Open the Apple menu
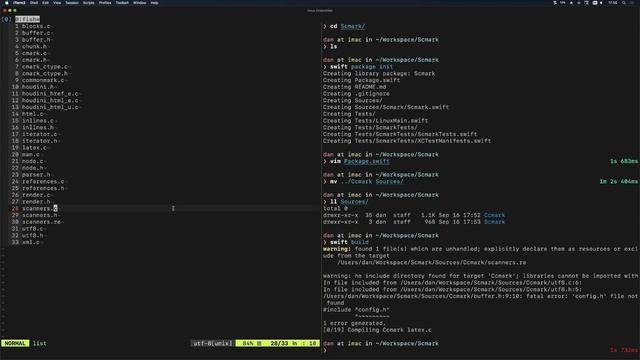This screenshot has height=360, width=640. click(x=7, y=3)
